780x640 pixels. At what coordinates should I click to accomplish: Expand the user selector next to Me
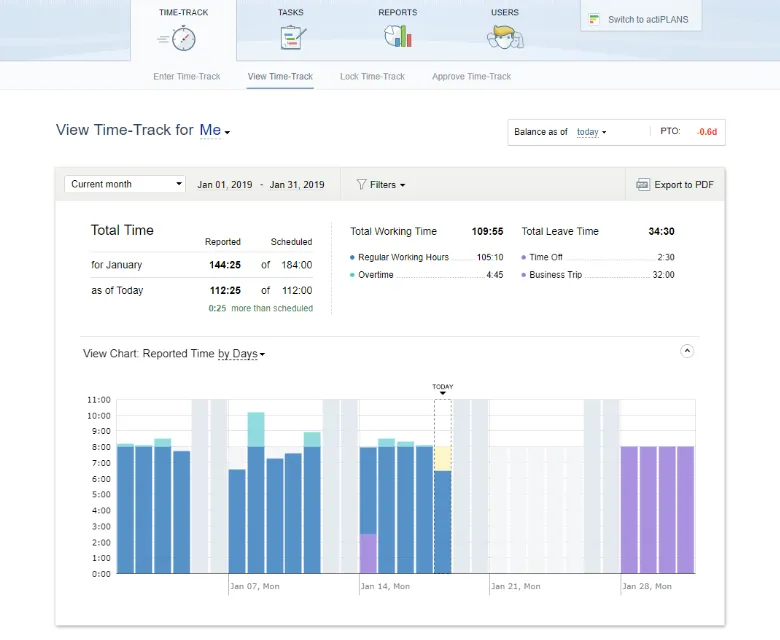click(x=227, y=132)
